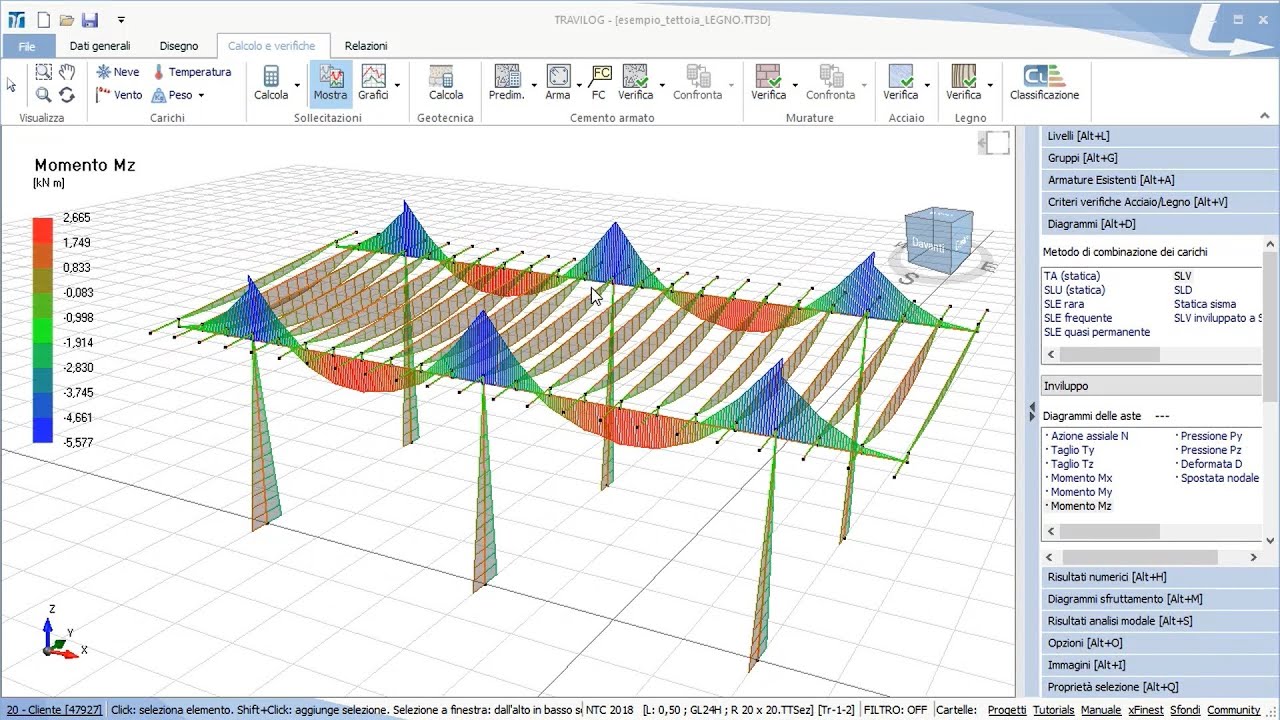
Task: Expand Peso dropdown arrow
Action: [x=201, y=95]
